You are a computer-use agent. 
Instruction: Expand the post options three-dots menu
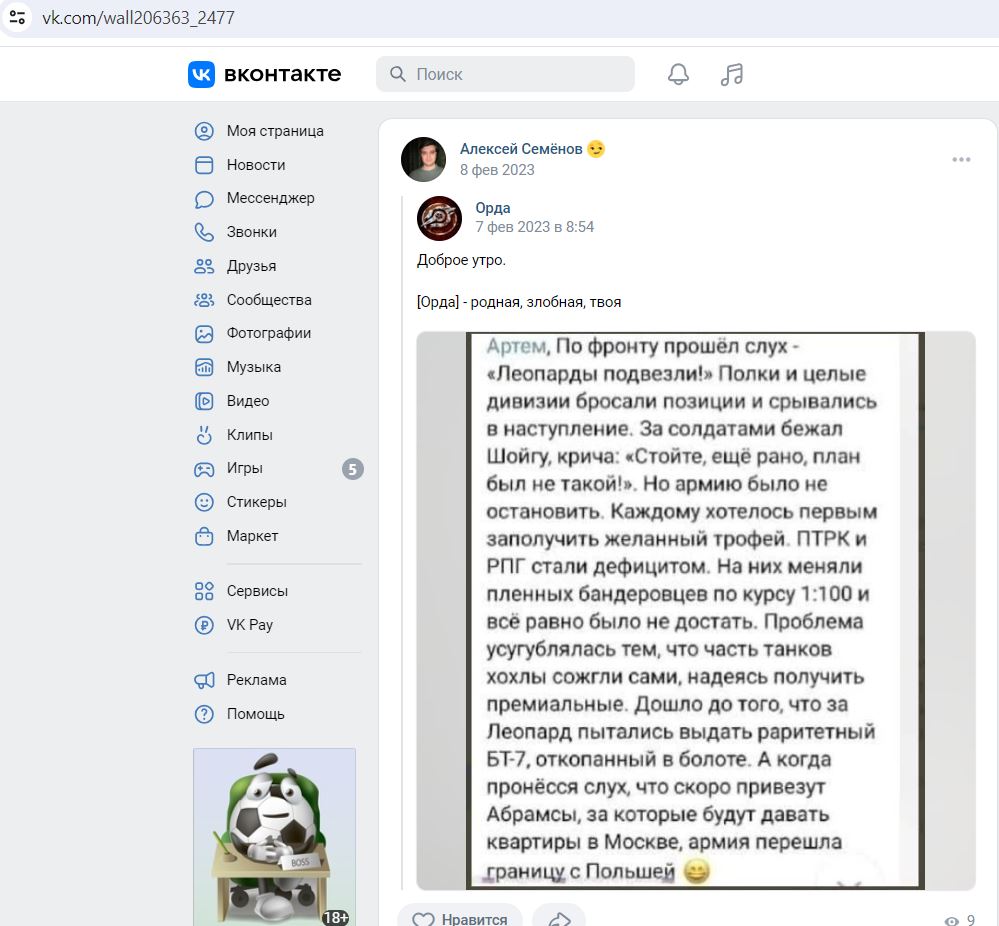pos(961,159)
